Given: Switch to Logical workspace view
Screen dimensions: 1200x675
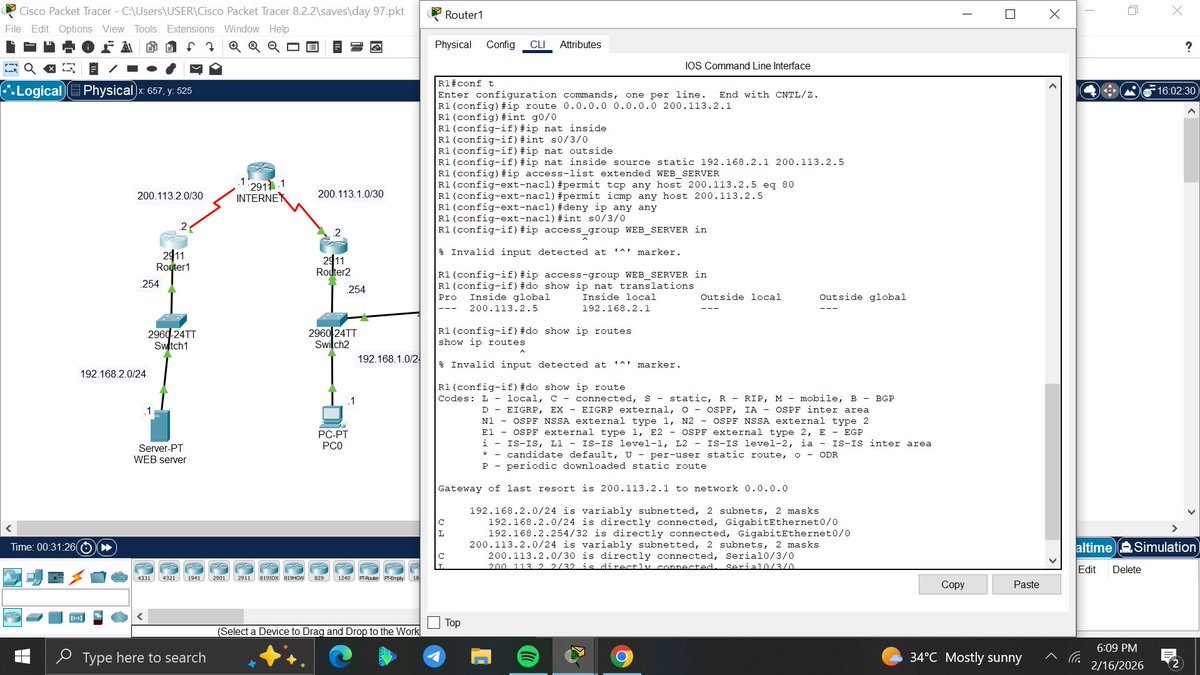Looking at the screenshot, I should [34, 90].
